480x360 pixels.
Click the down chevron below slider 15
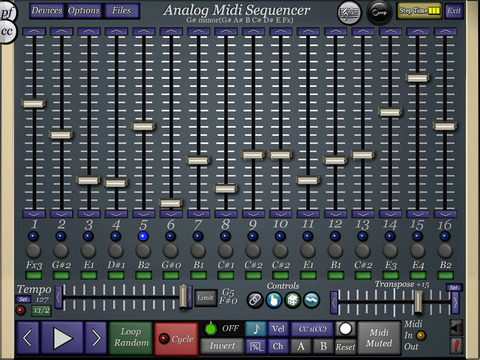click(x=417, y=214)
